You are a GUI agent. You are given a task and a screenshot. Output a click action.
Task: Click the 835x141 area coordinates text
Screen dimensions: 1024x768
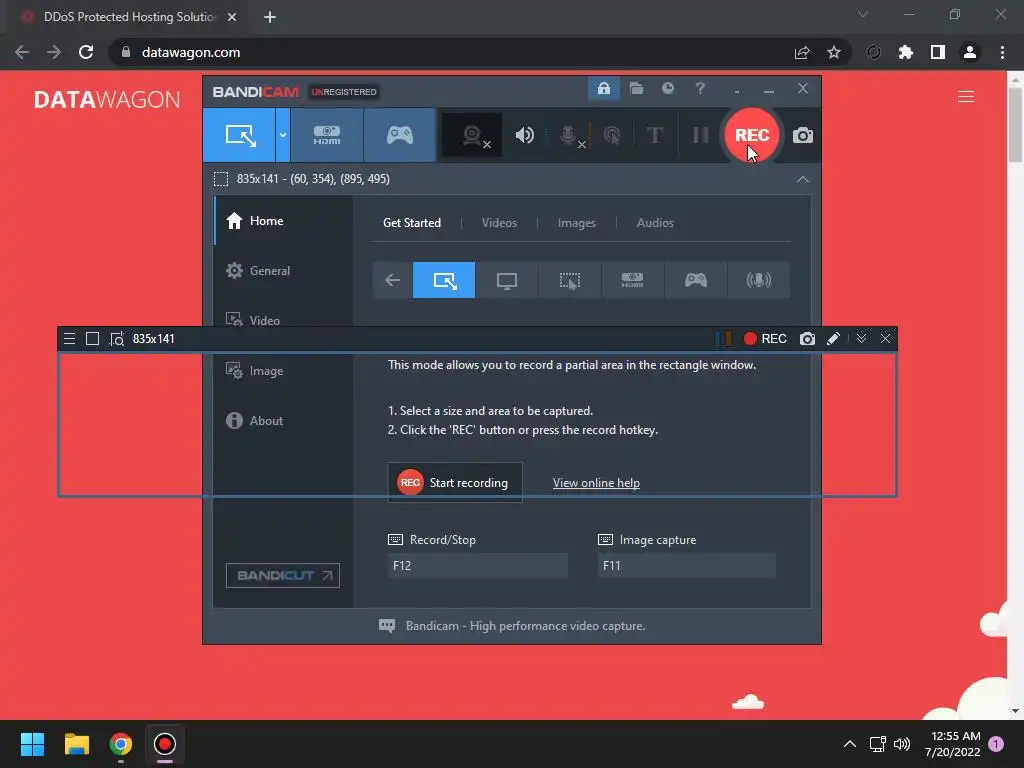(x=313, y=179)
